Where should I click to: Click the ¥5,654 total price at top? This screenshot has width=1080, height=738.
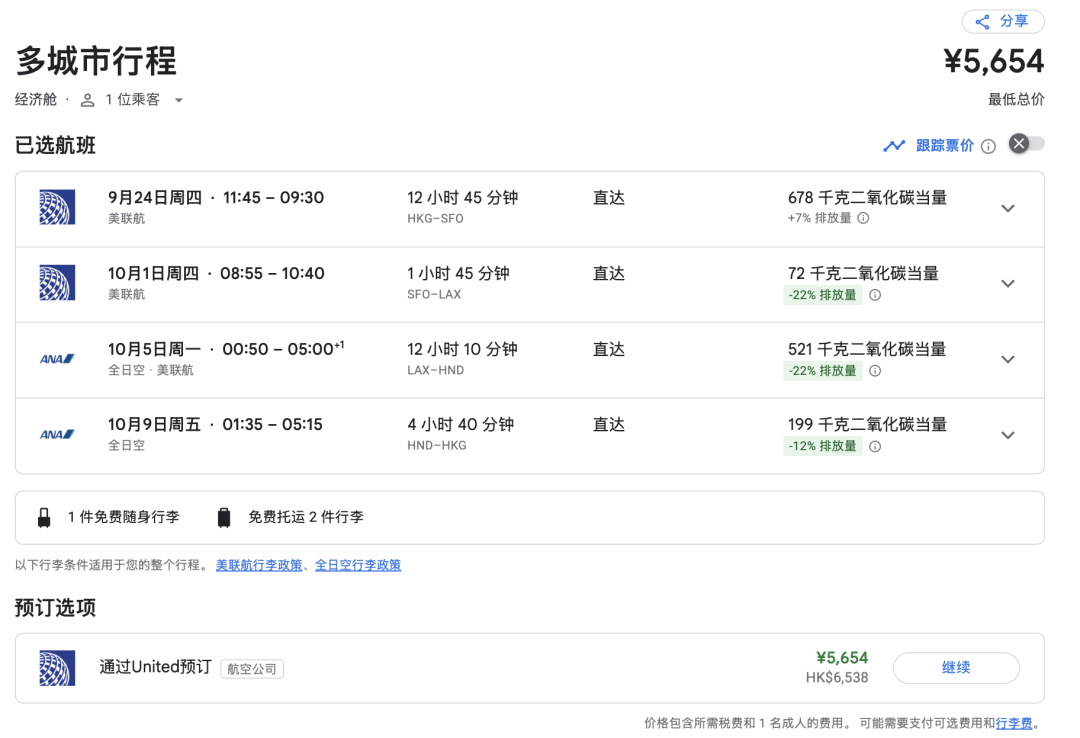(994, 61)
